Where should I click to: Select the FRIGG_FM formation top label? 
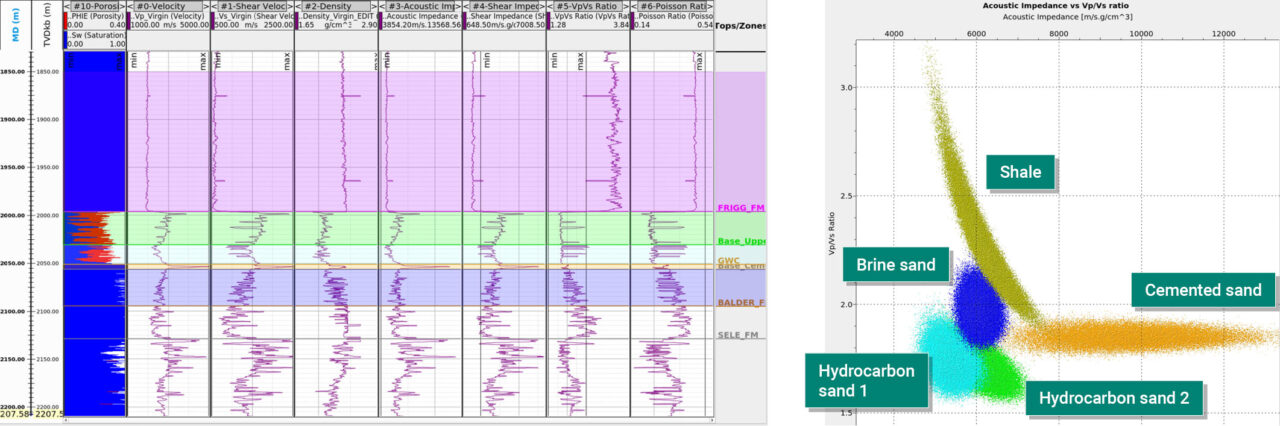pyautogui.click(x=740, y=208)
